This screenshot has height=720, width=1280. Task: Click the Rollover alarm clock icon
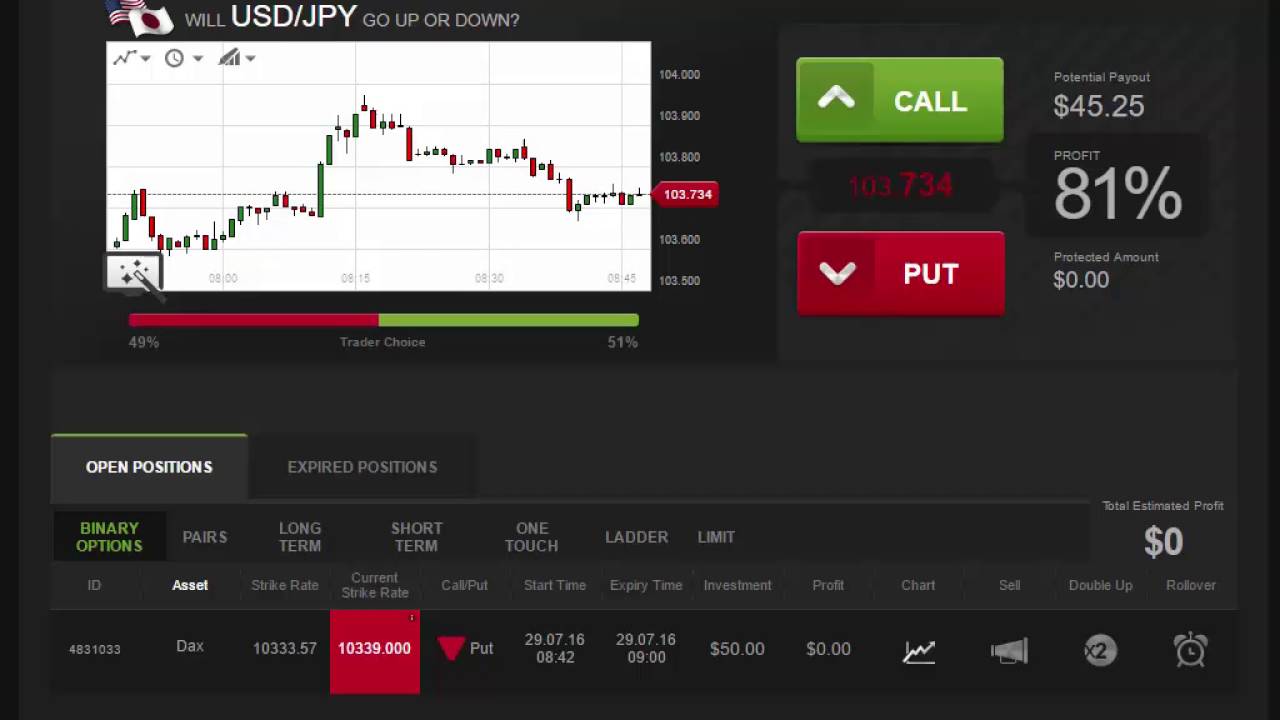tap(1190, 650)
